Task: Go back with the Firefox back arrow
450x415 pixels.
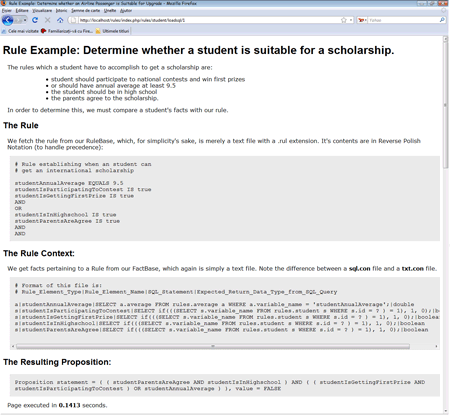Action: [x=7, y=20]
